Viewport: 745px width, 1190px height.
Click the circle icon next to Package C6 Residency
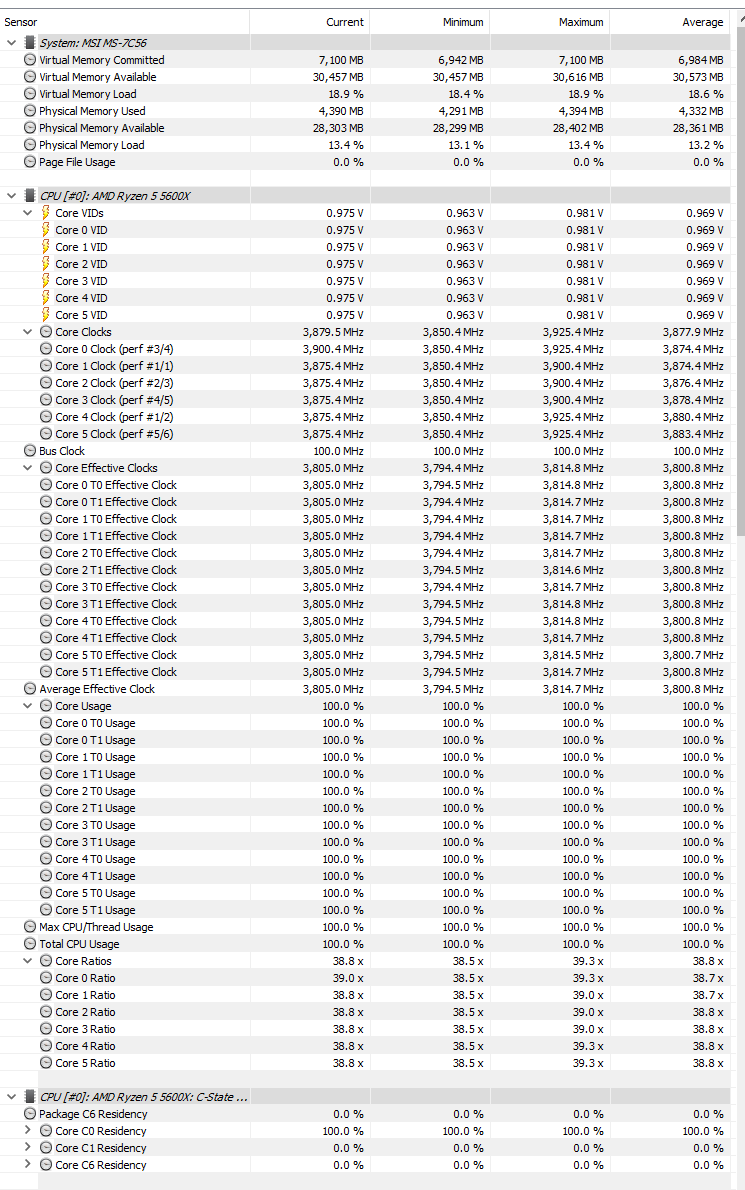pyautogui.click(x=30, y=1114)
